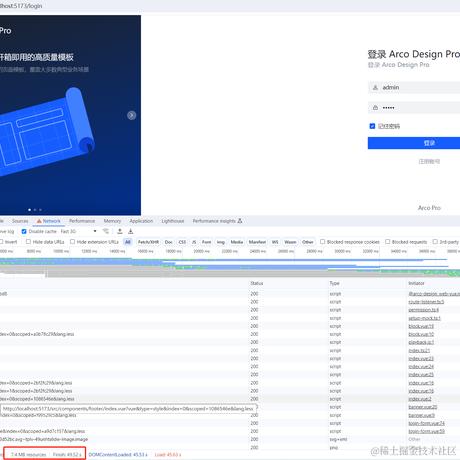The height and width of the screenshot is (460, 460).
Task: Open the Memory tab
Action: 112,221
